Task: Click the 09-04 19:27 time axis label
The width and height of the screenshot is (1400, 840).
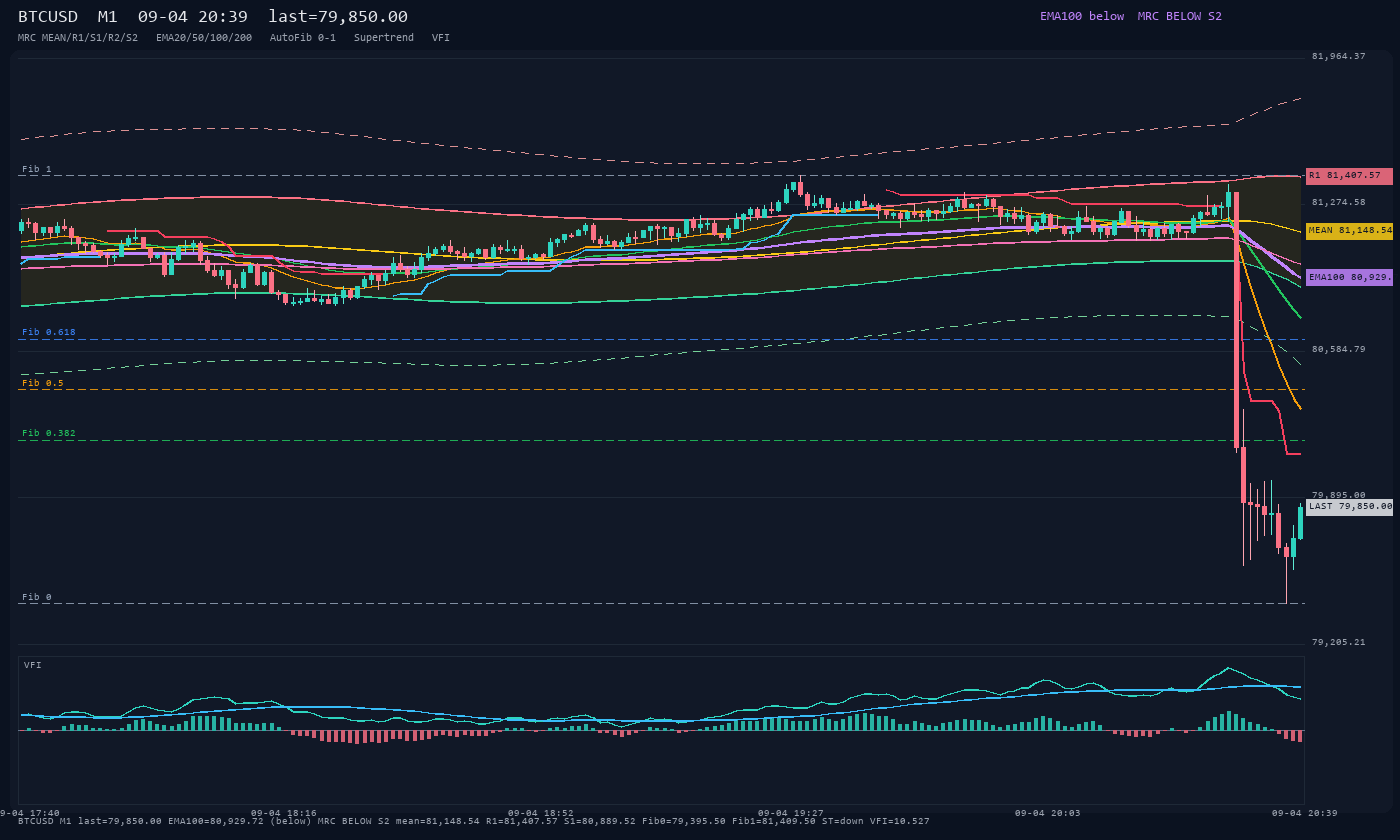Action: (791, 813)
